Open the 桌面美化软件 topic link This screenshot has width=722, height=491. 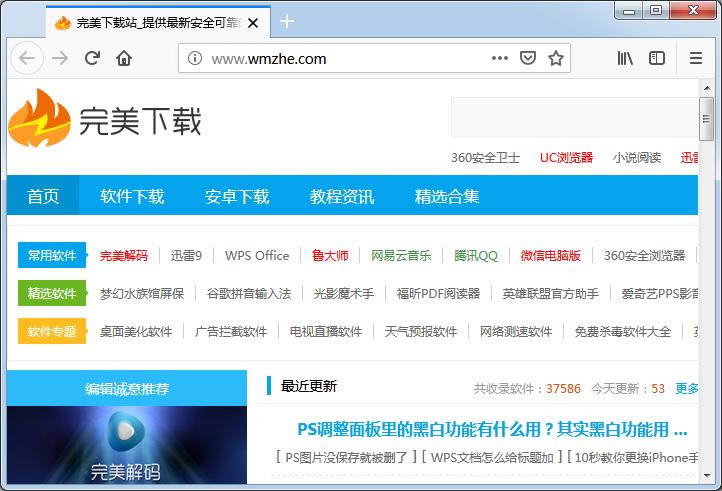pyautogui.click(x=136, y=331)
